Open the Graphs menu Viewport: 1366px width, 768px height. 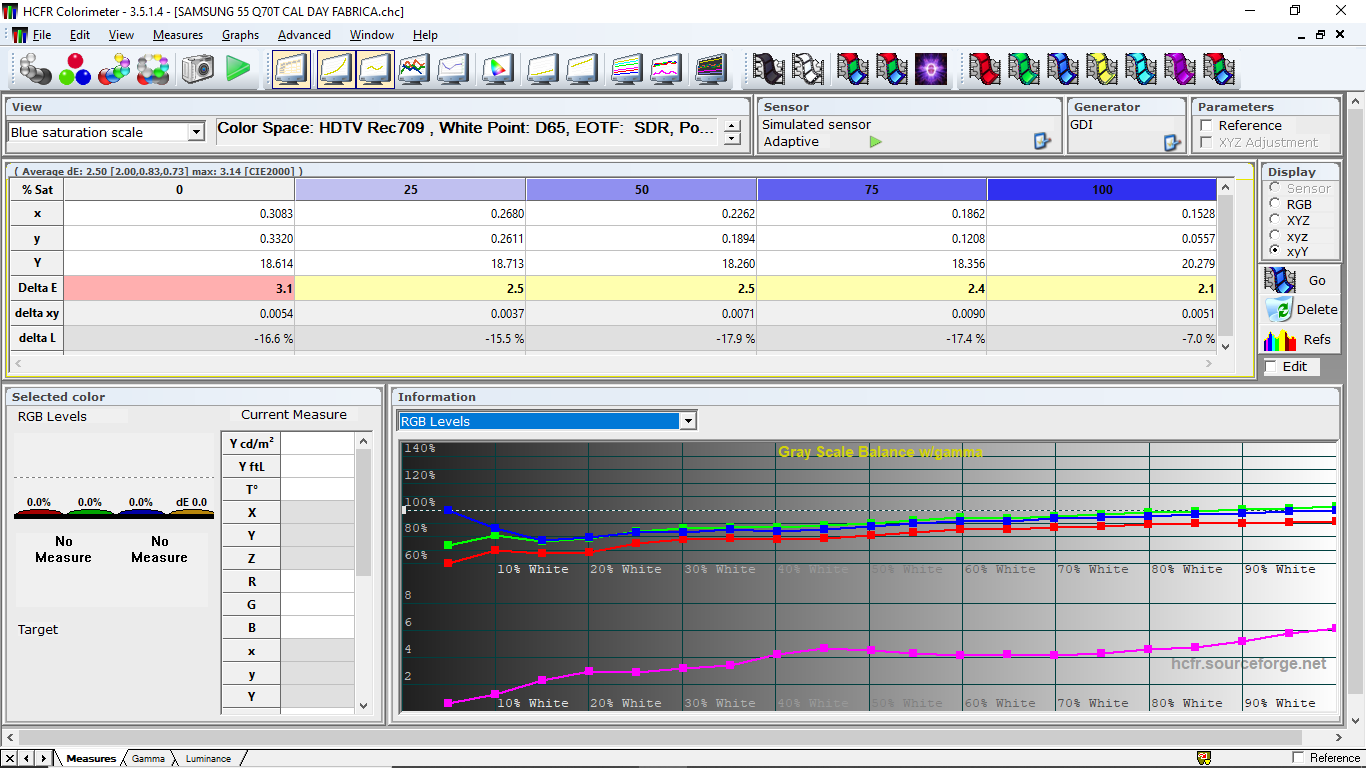click(240, 35)
